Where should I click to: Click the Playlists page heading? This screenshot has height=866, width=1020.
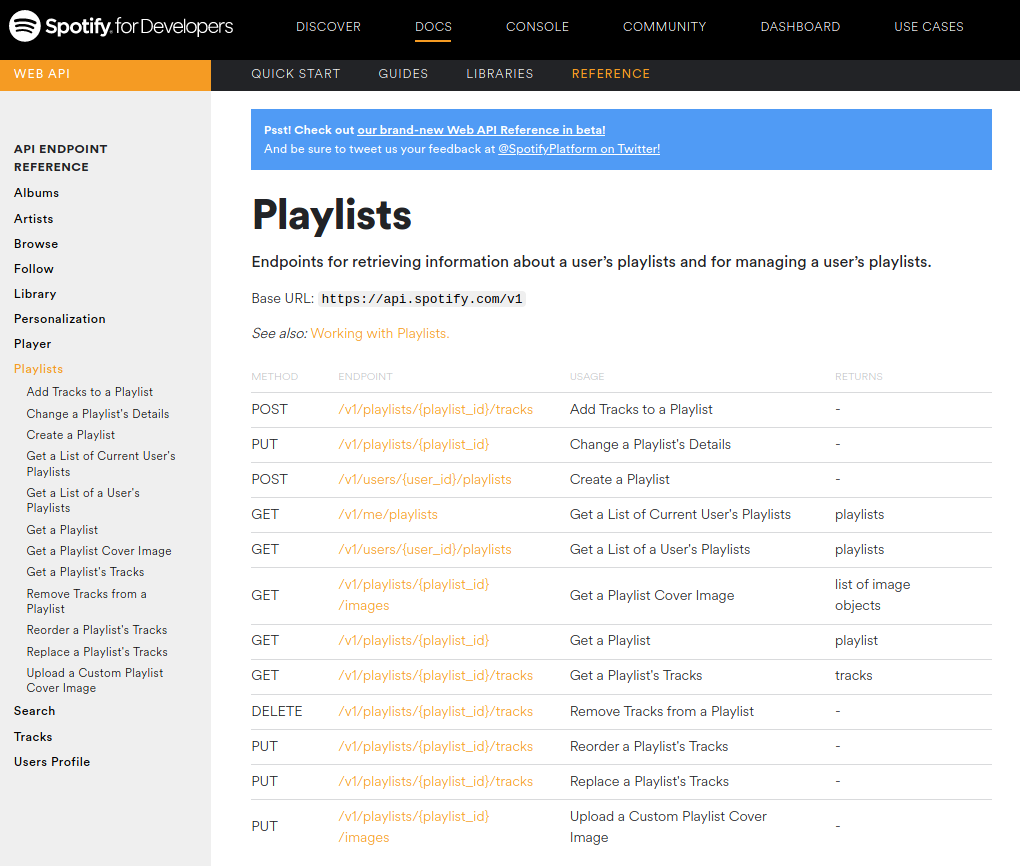pyautogui.click(x=332, y=215)
